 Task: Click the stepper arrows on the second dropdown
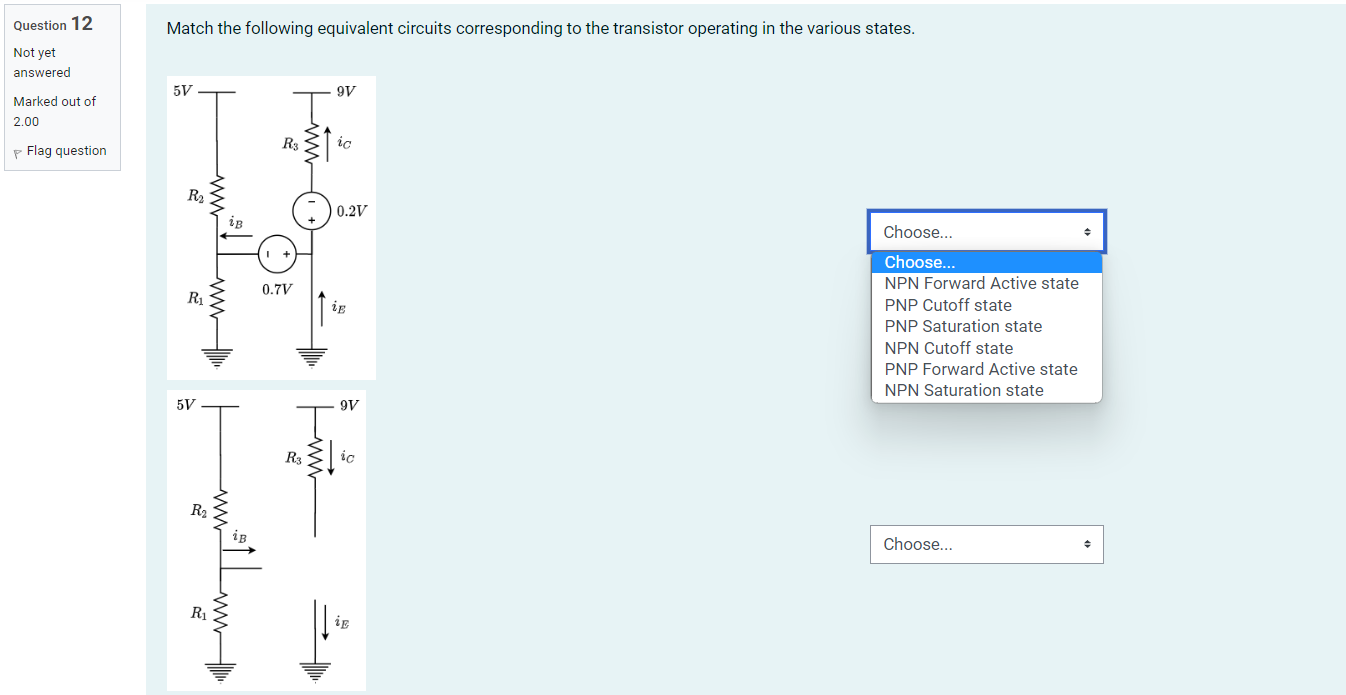click(x=1088, y=544)
